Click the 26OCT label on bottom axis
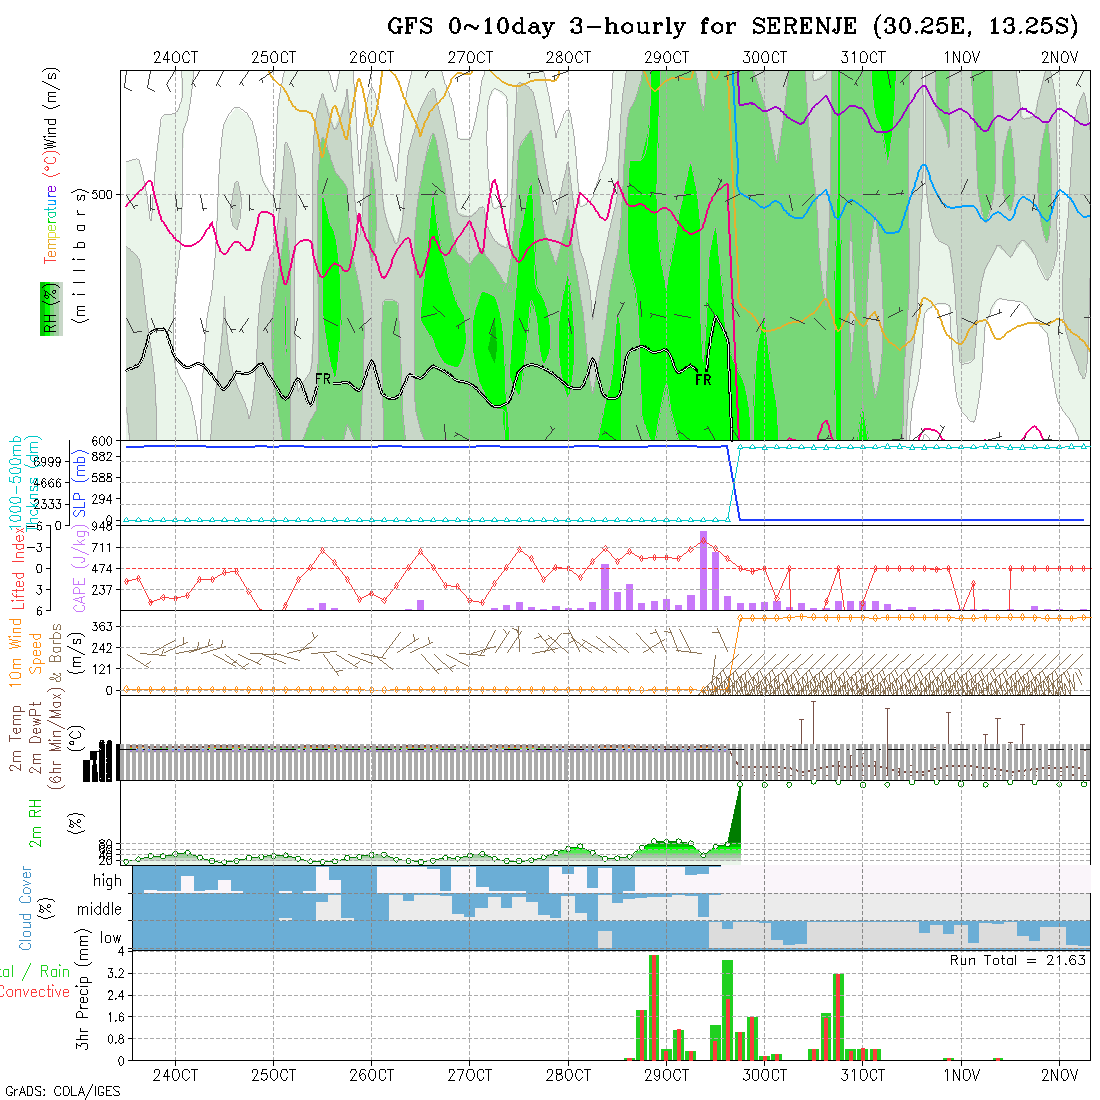The height and width of the screenshot is (1100, 1100). pos(372,1075)
